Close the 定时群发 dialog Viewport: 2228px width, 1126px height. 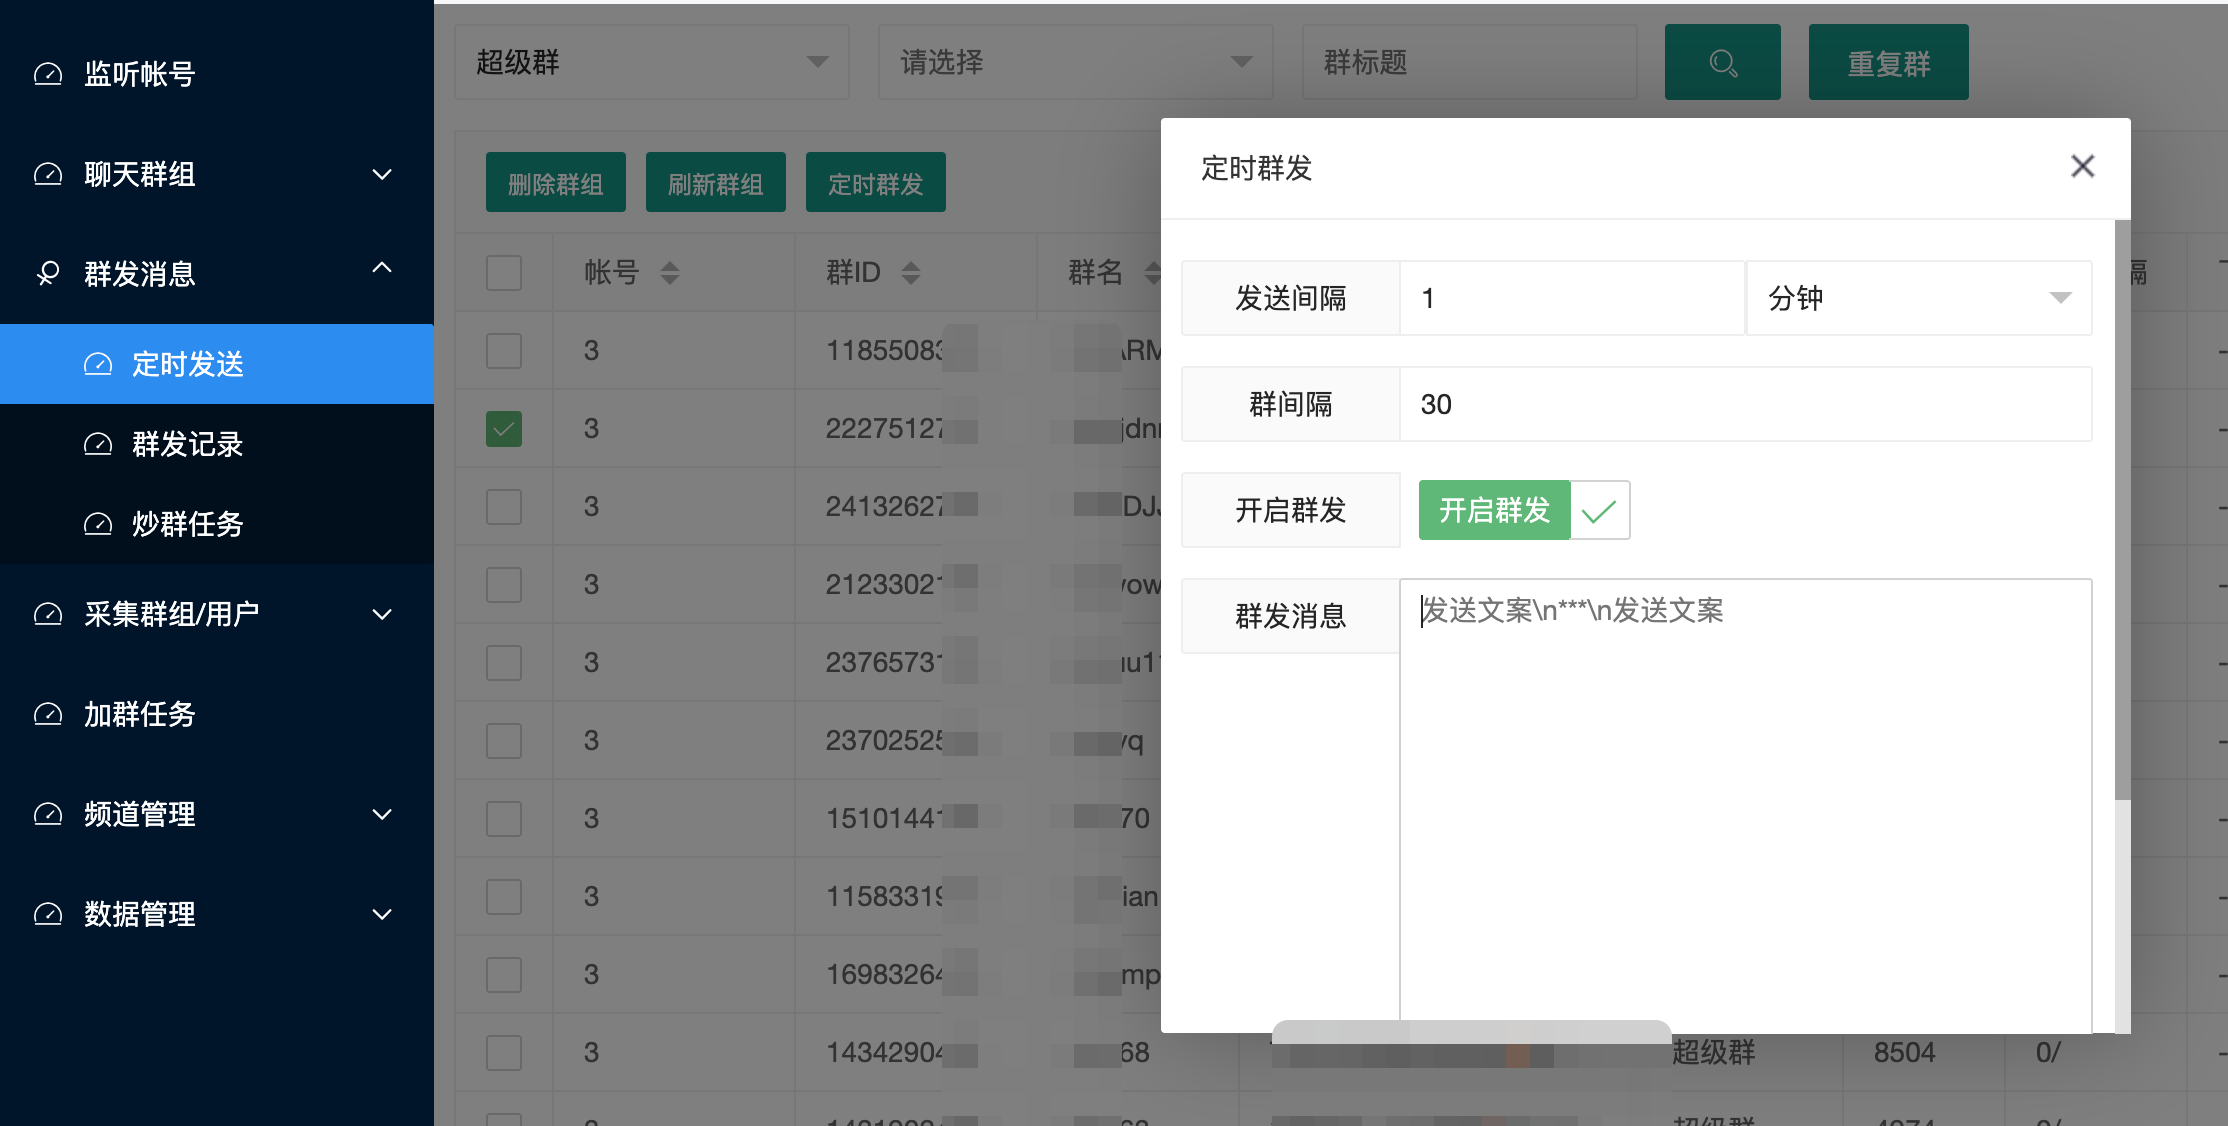[x=2082, y=166]
